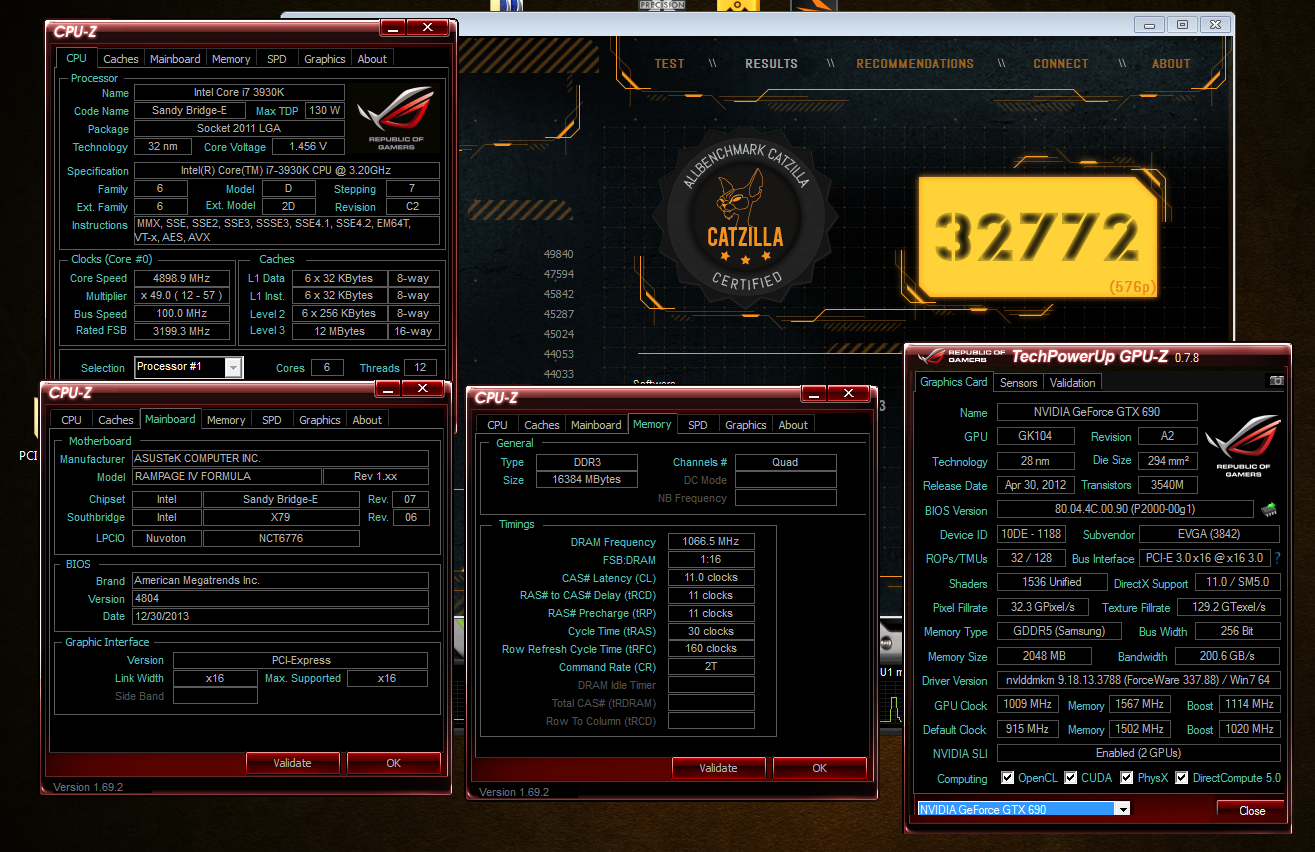Open the CONNECT section in Catzilla

point(1061,63)
